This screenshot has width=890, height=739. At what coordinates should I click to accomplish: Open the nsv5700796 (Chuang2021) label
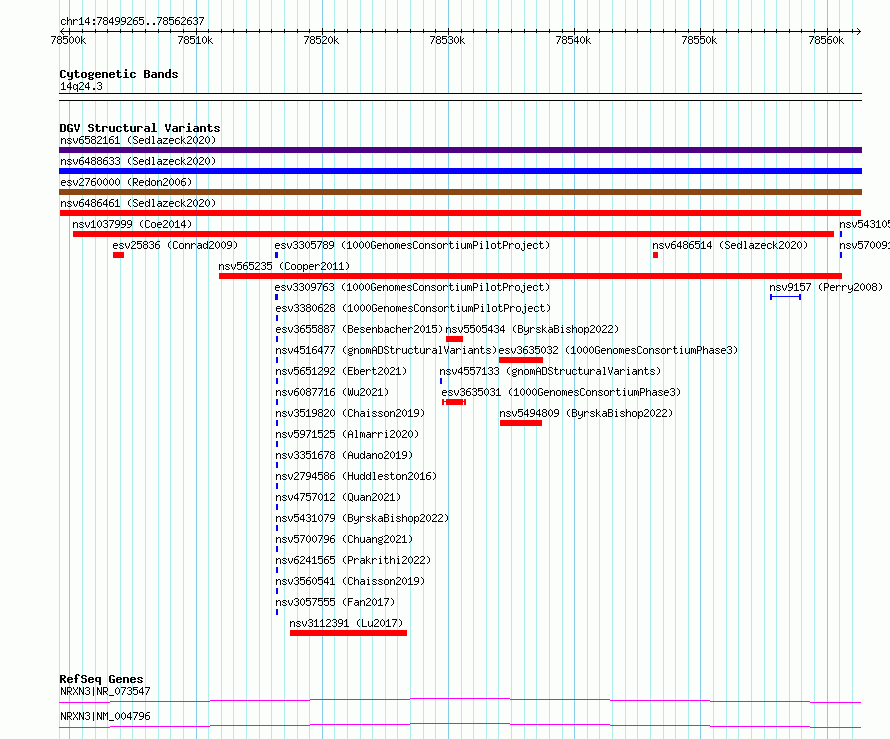tap(344, 539)
